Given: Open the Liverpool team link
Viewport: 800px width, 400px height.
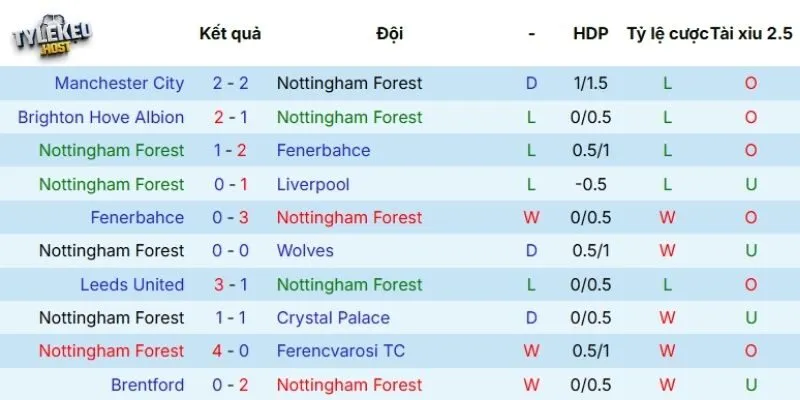Looking at the screenshot, I should [313, 184].
